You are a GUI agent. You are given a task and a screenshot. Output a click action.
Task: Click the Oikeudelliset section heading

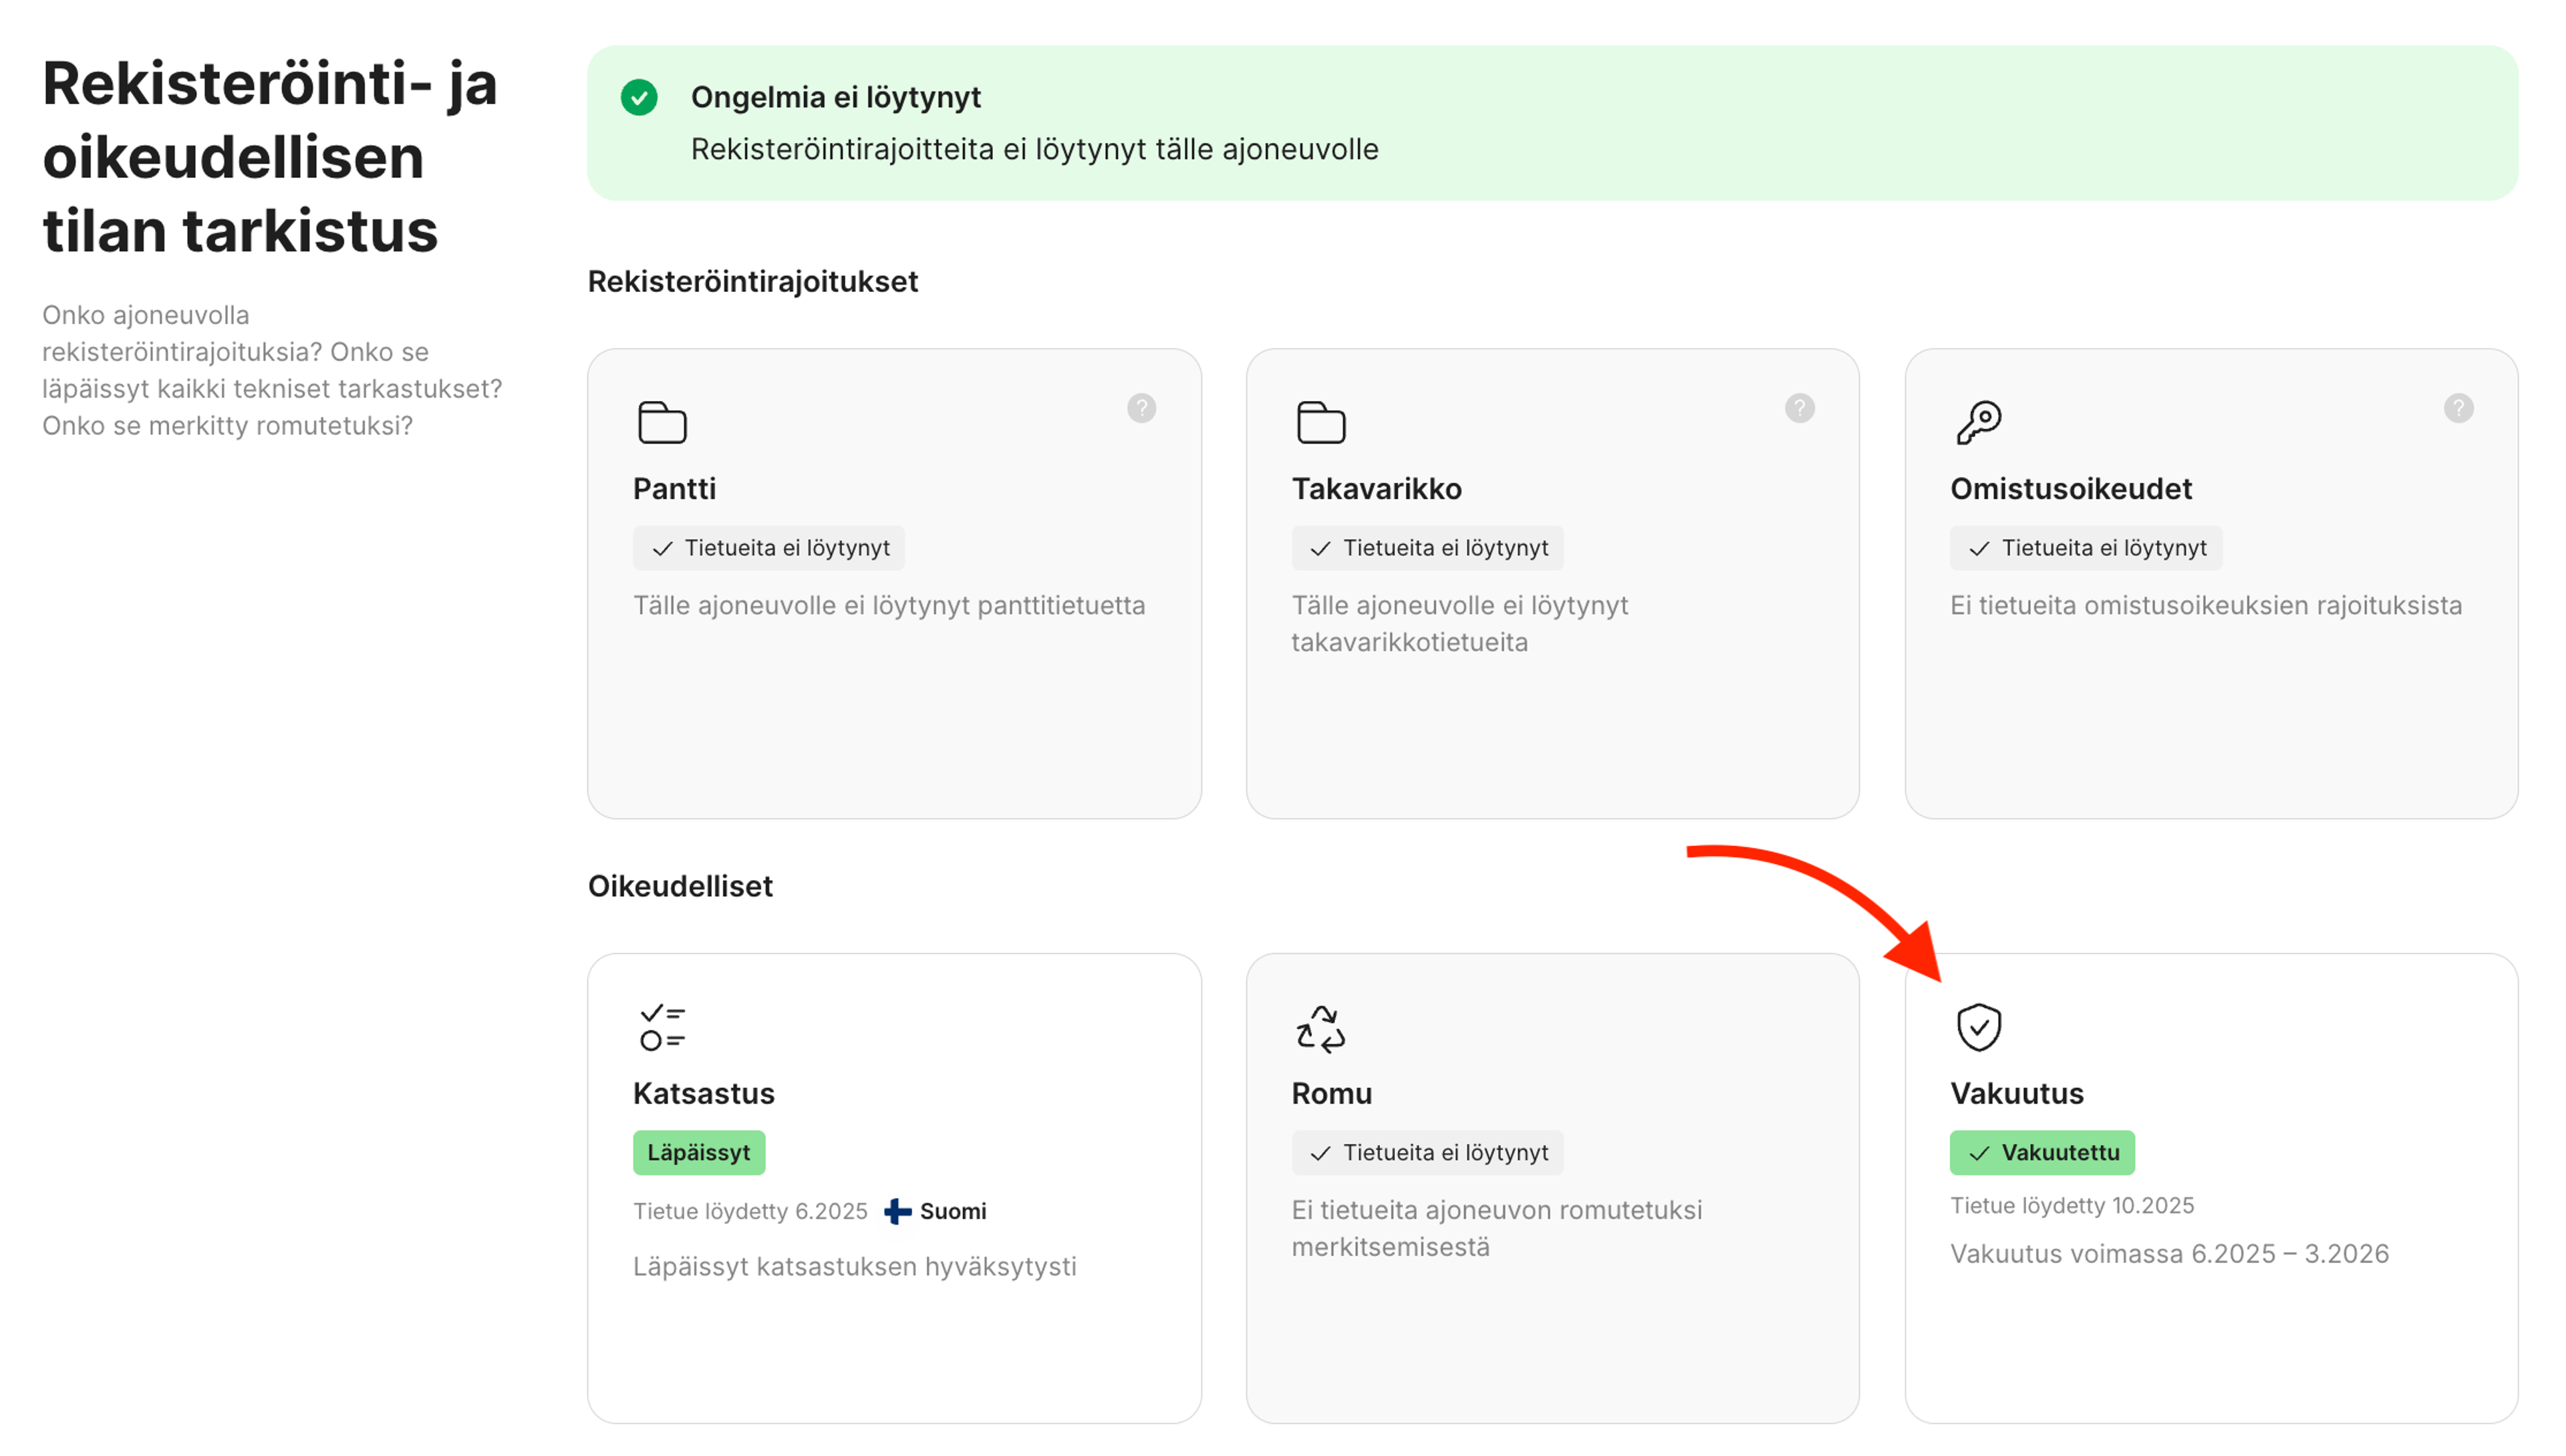pos(680,886)
